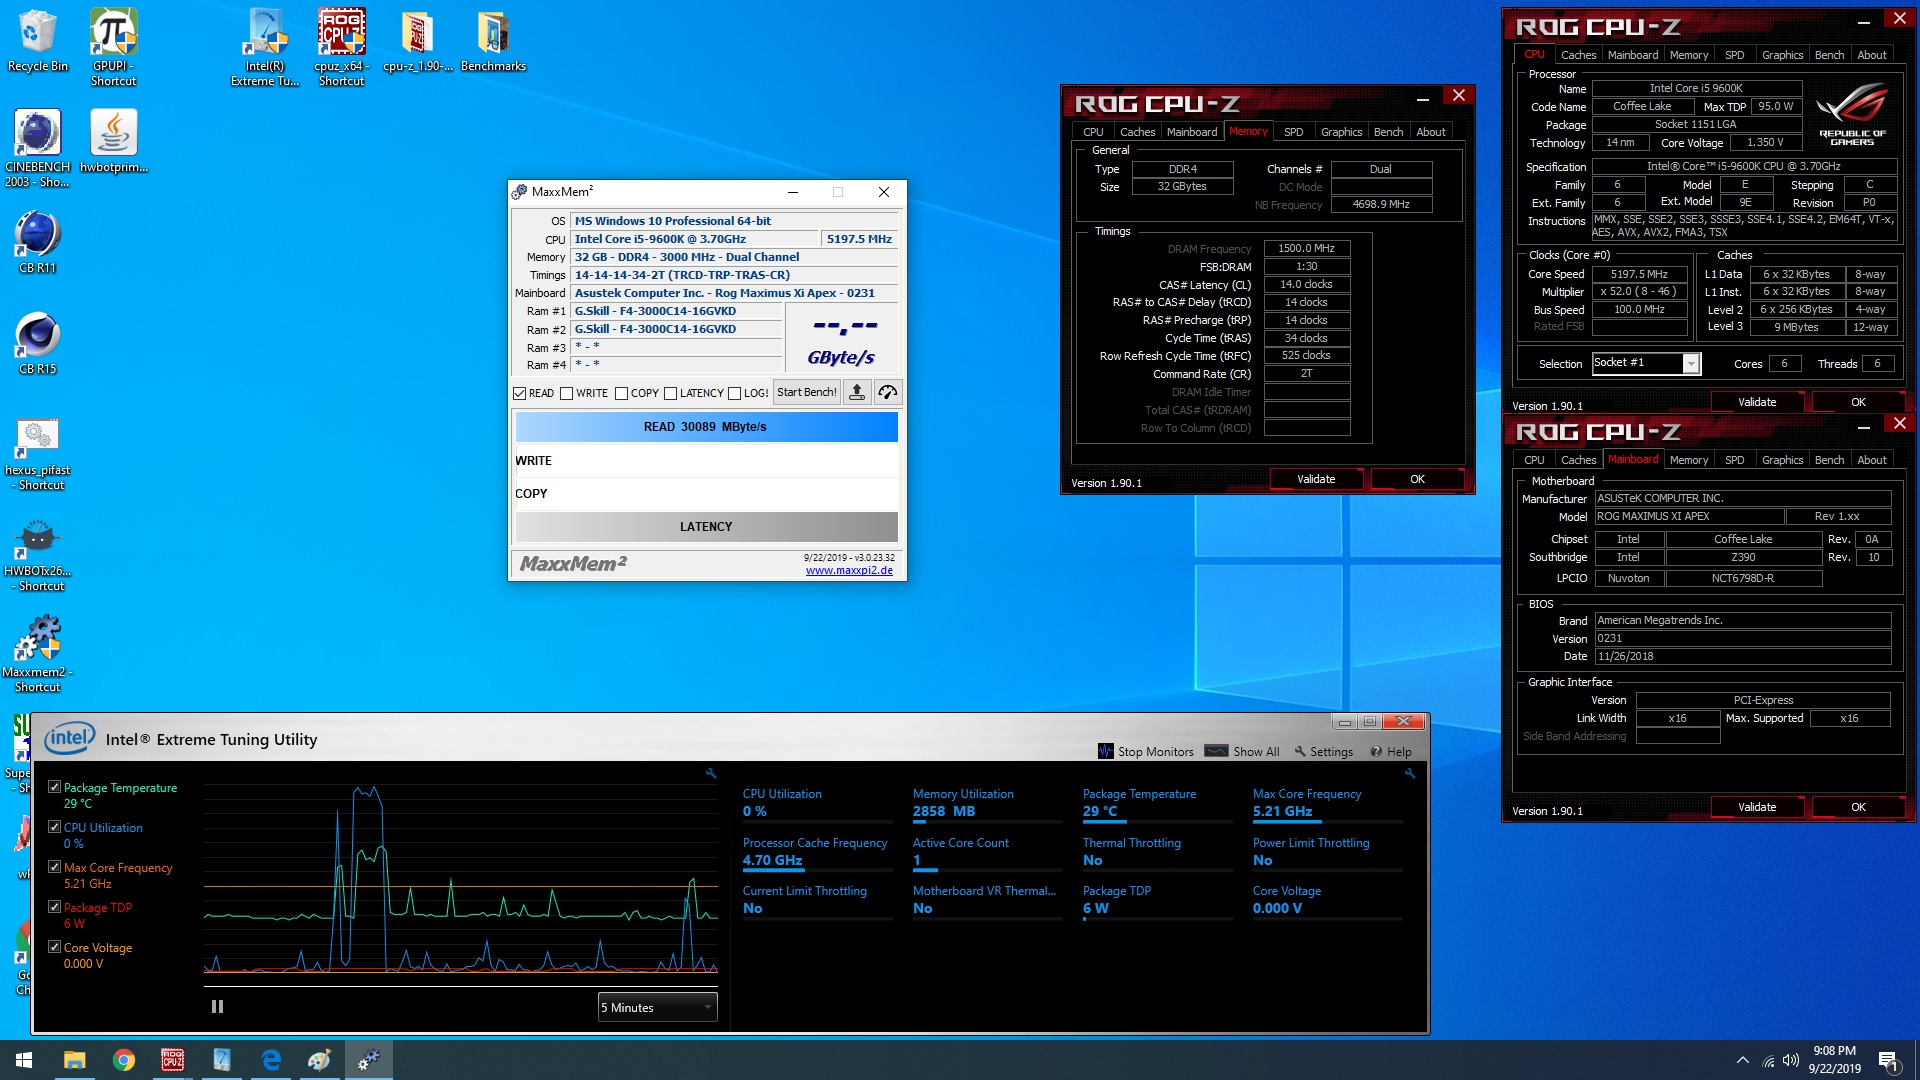Click Show All in Intel XTU
Viewport: 1920px width, 1080px height.
tap(1242, 751)
